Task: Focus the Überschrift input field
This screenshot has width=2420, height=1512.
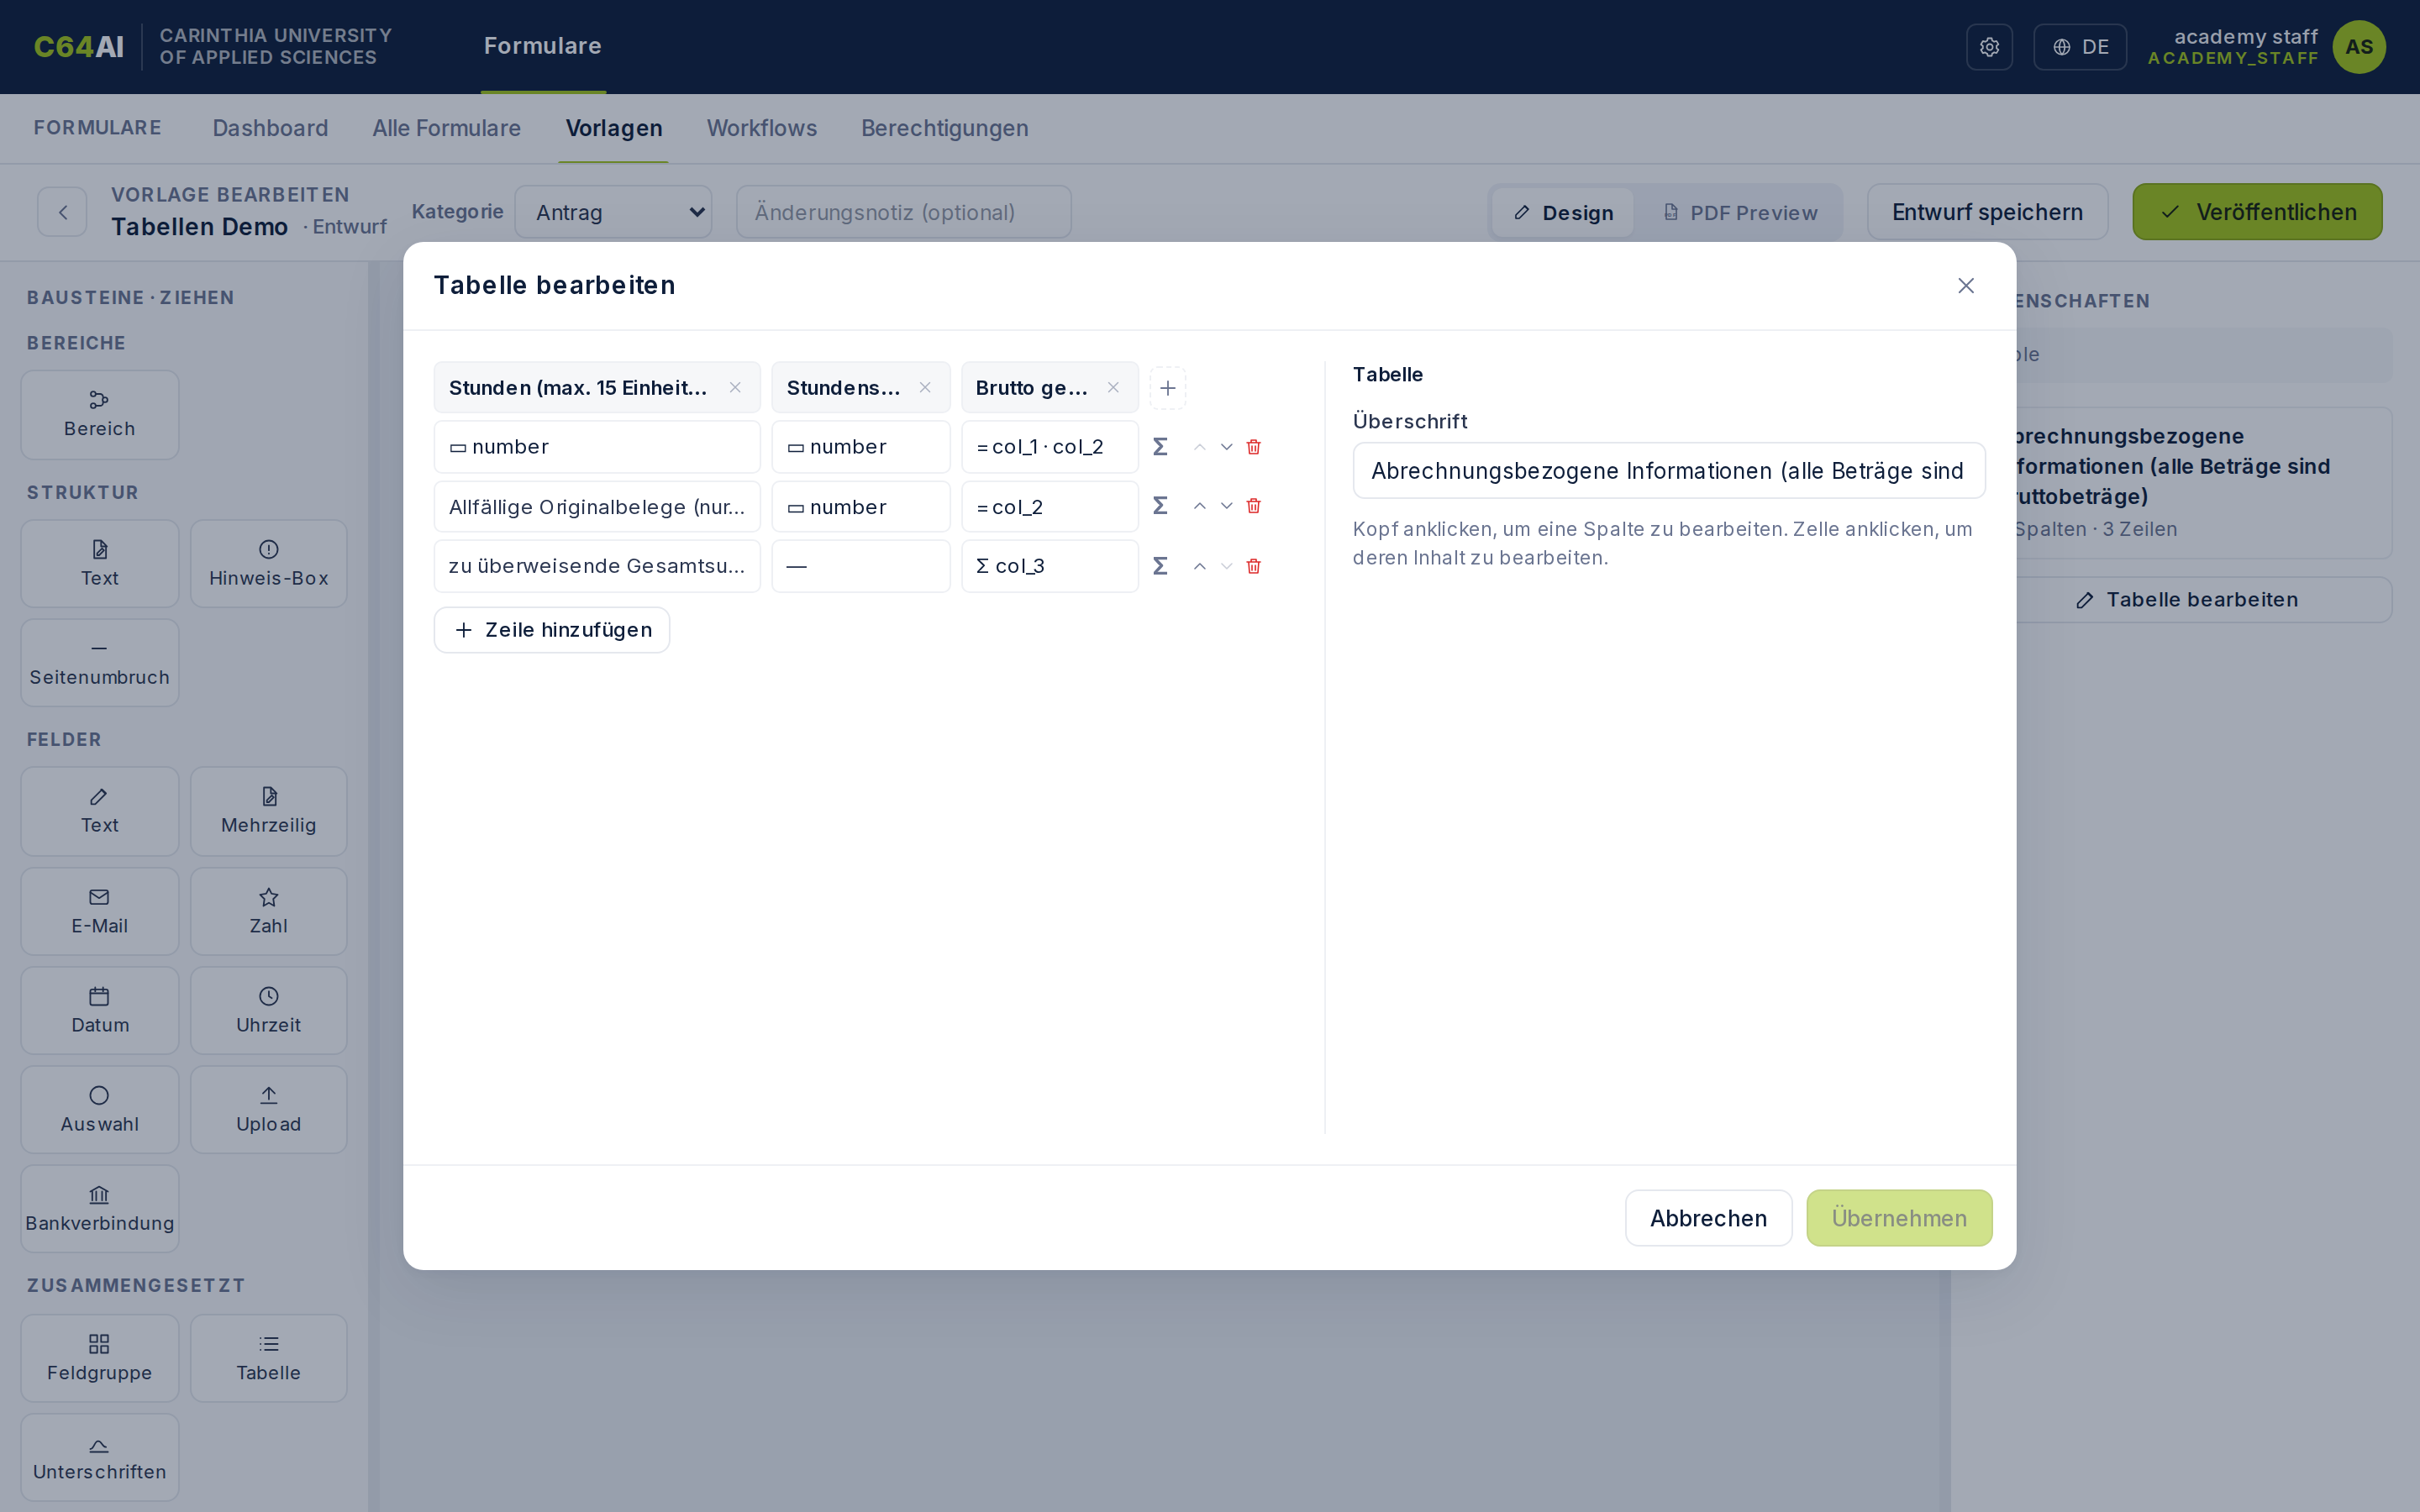Action: [1669, 471]
